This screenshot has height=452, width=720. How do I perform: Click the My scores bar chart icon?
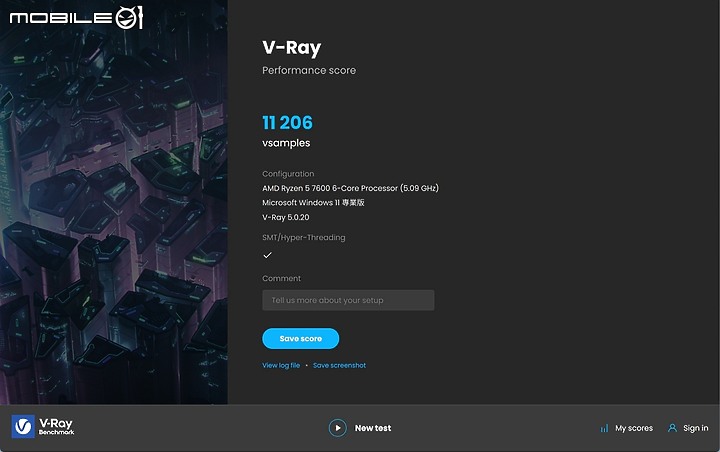click(x=604, y=428)
